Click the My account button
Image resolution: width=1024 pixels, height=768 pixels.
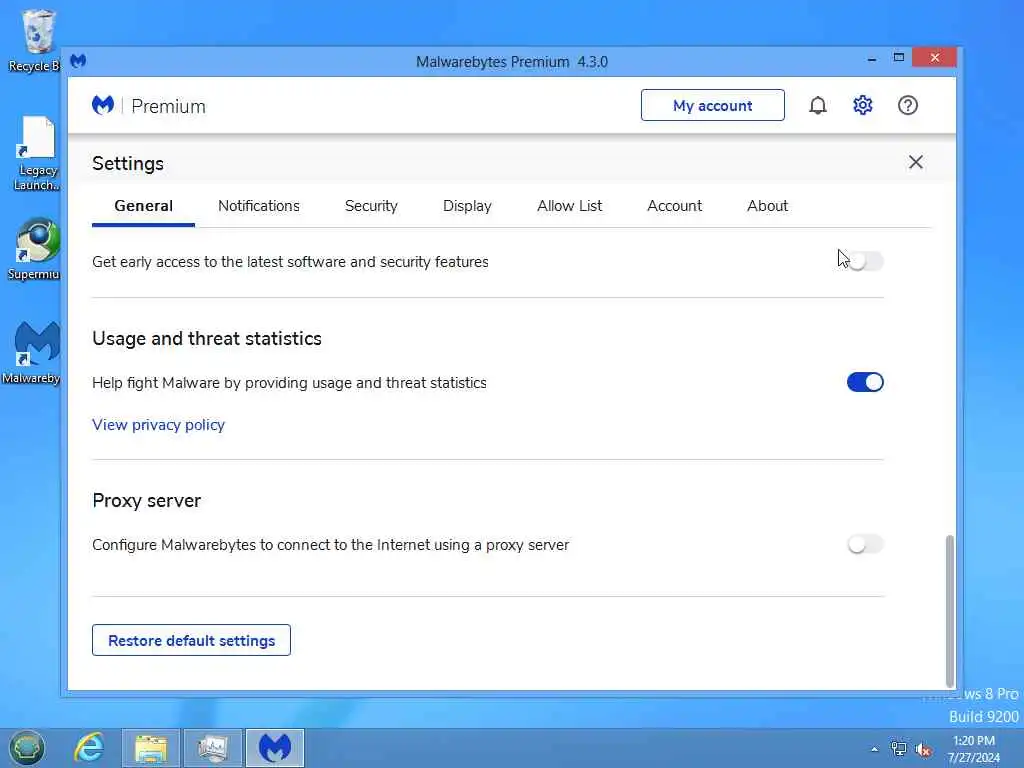coord(712,105)
